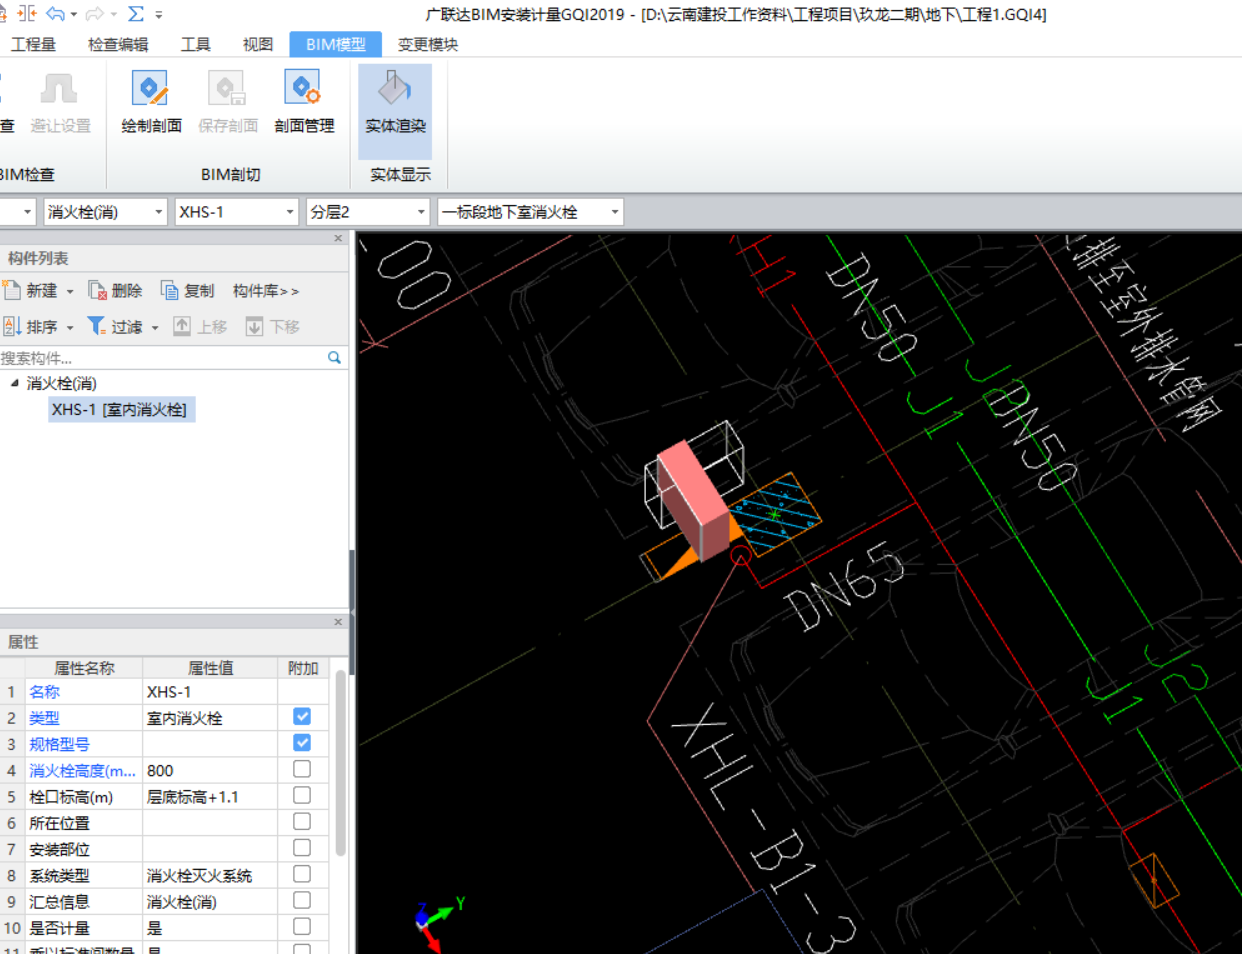Viewport: 1242px width, 954px height.
Task: Toggle the 类型 row 附加 checkbox
Action: point(302,717)
